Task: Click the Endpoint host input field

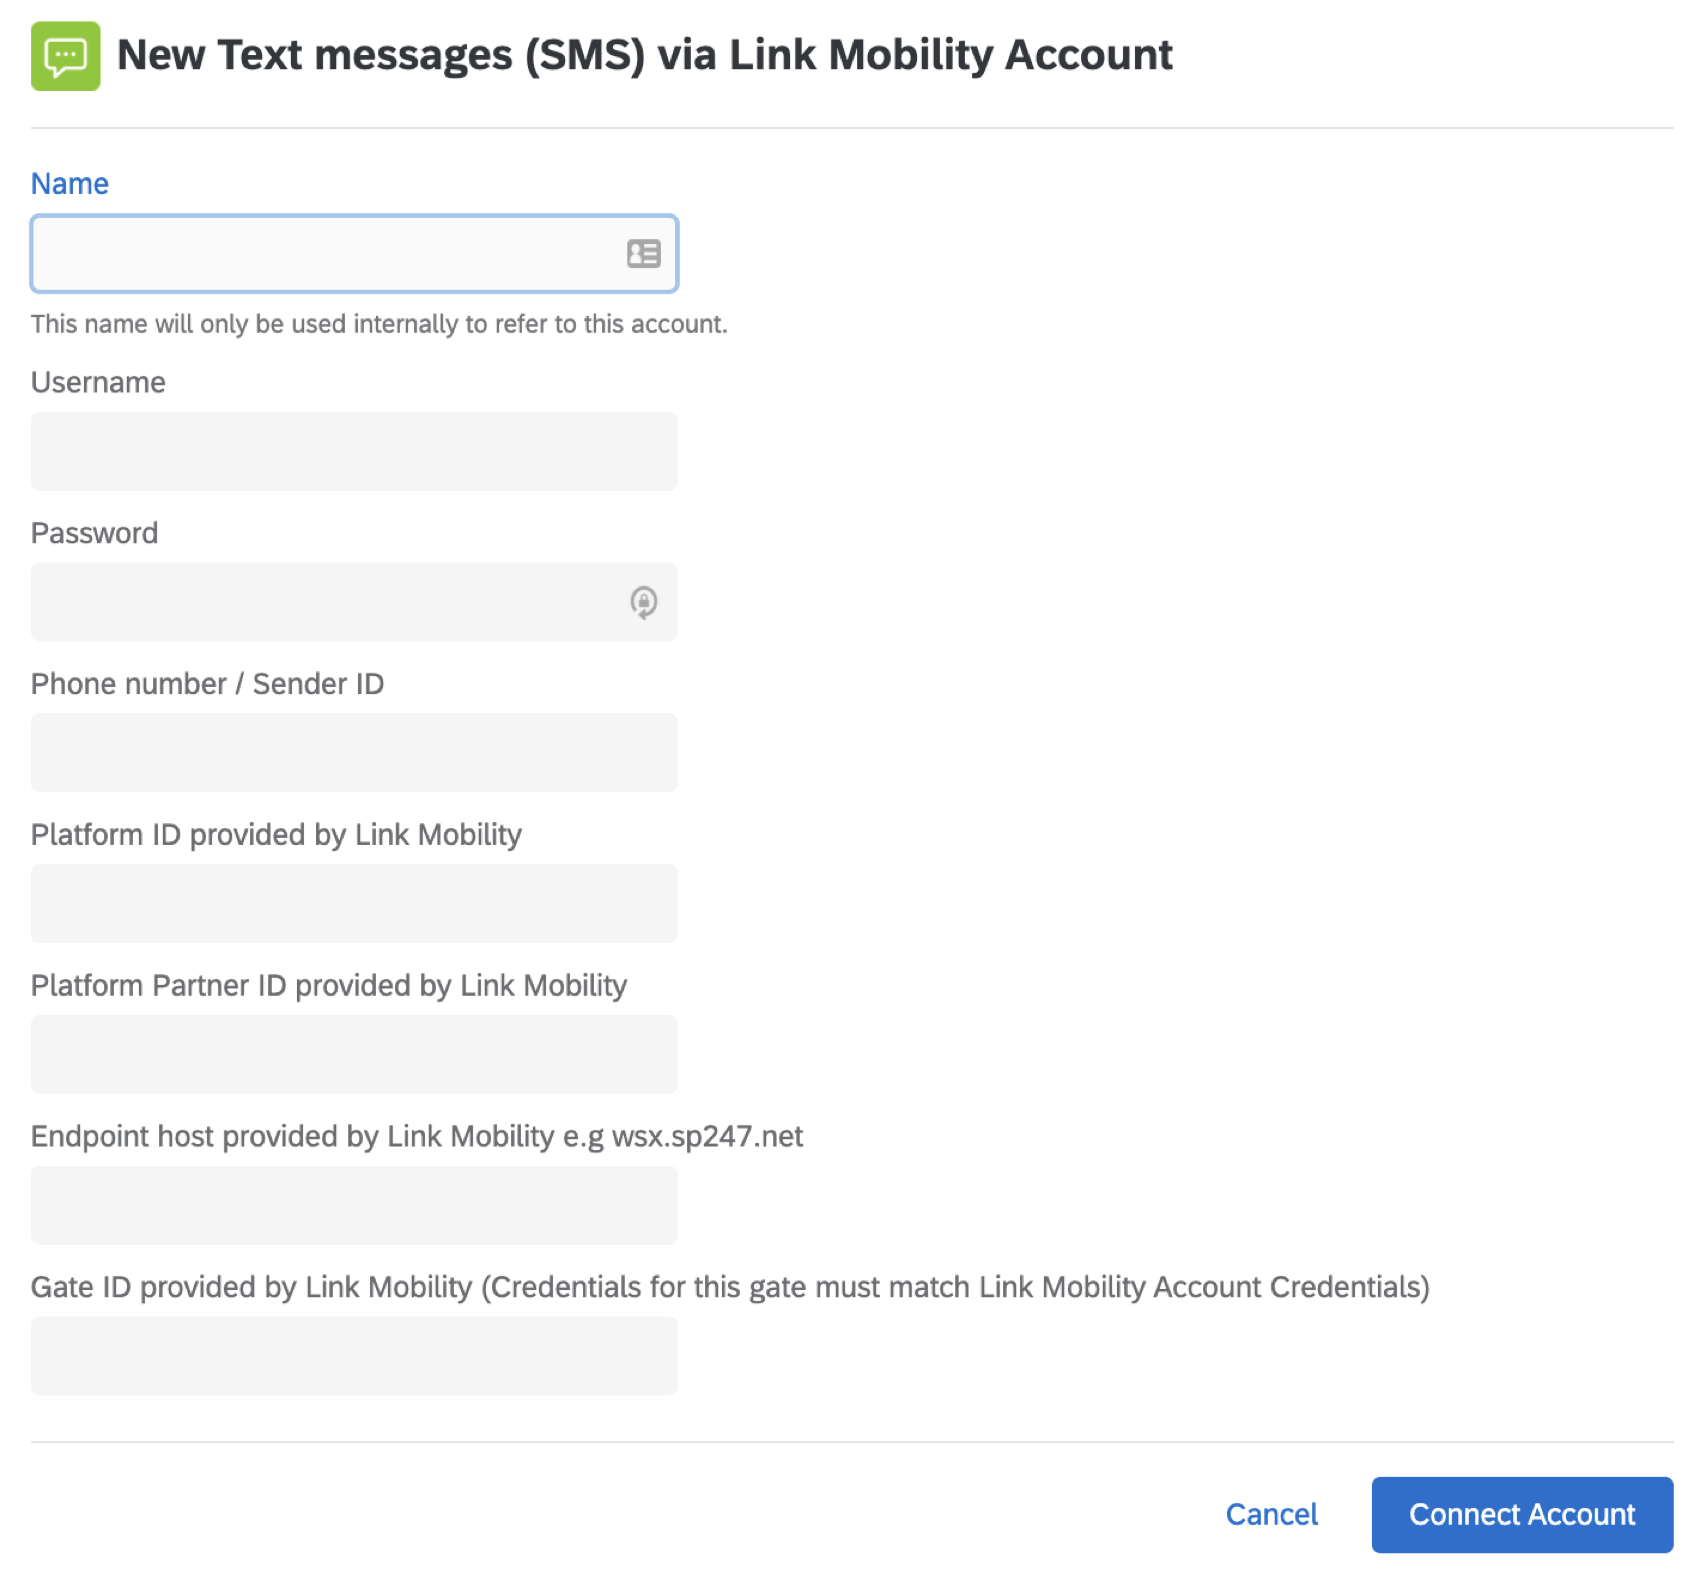Action: point(354,1205)
